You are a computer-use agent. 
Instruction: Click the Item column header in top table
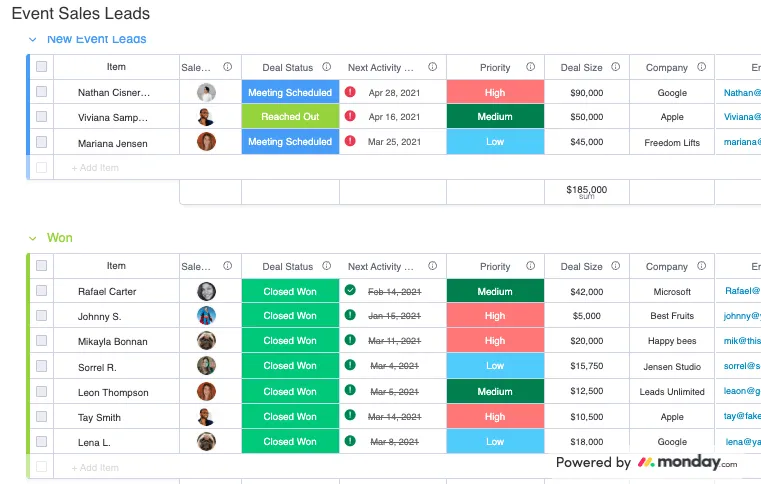116,67
